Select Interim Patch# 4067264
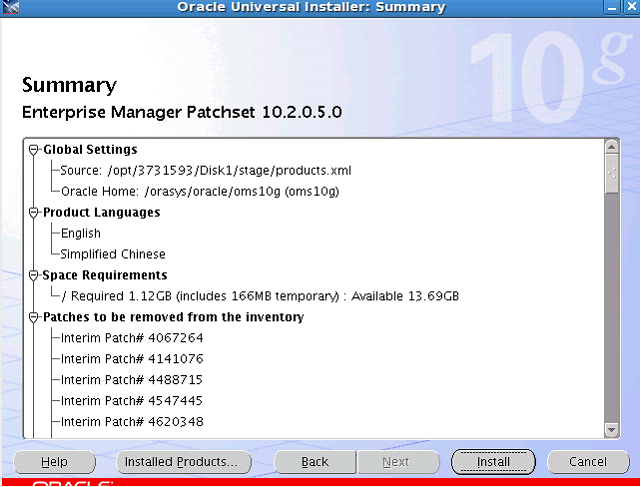Screen dimensions: 641x487 coord(132,338)
